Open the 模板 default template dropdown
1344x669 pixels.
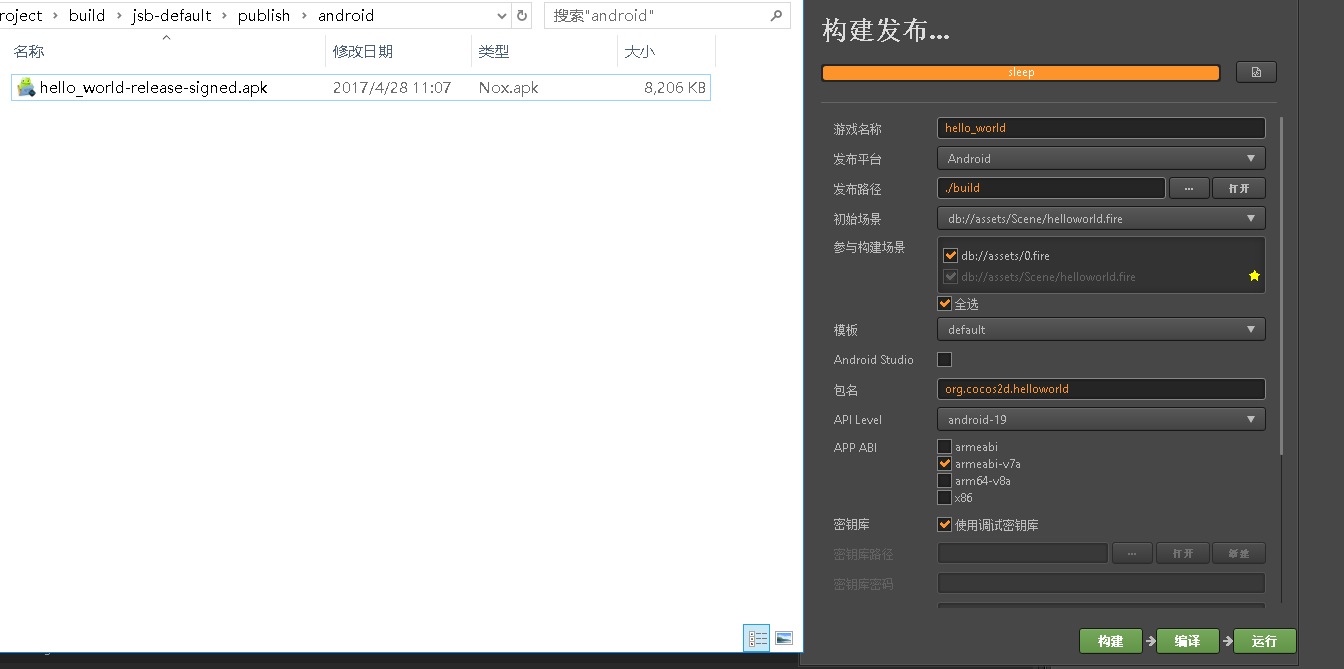1101,329
